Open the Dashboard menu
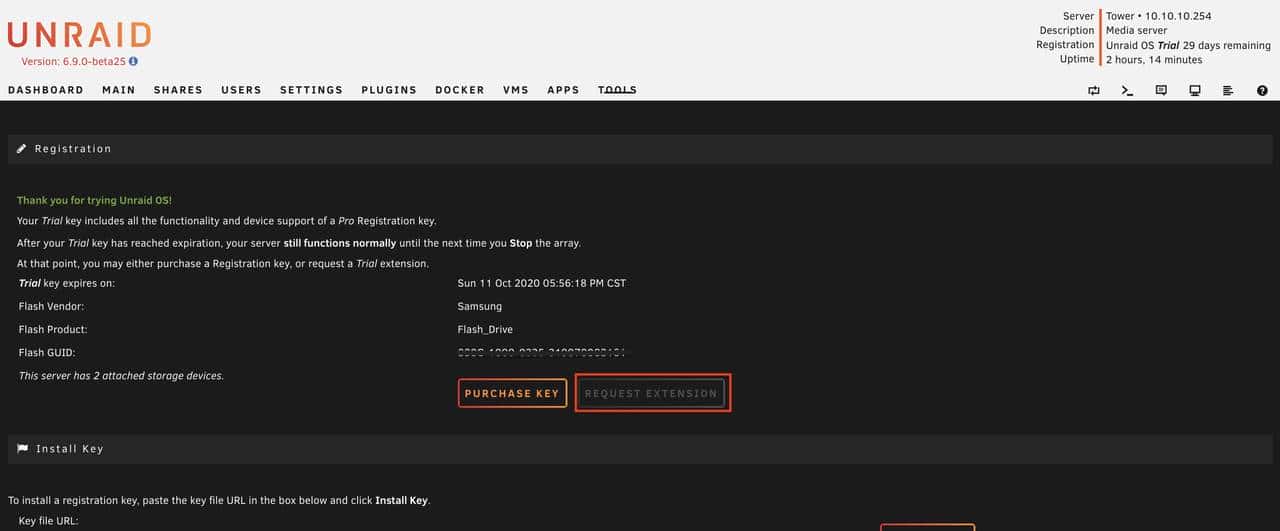 [46, 90]
